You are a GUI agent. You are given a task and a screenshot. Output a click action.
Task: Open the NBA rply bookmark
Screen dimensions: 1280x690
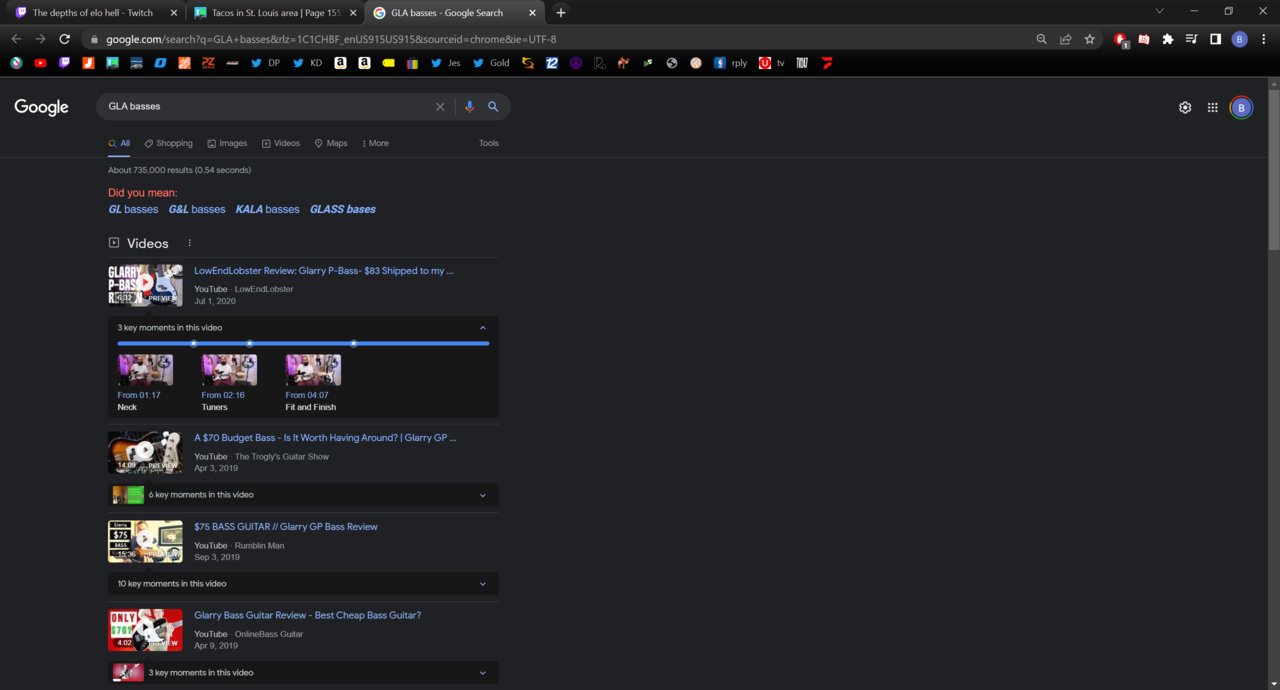(x=731, y=63)
